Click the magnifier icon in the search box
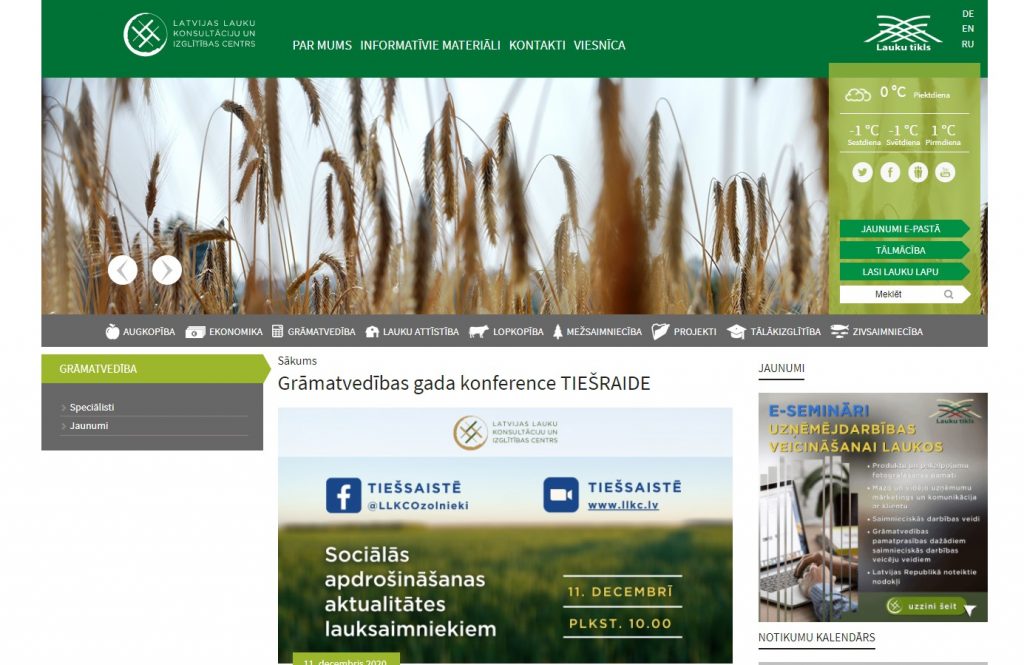The width and height of the screenshot is (1024, 665). [948, 295]
